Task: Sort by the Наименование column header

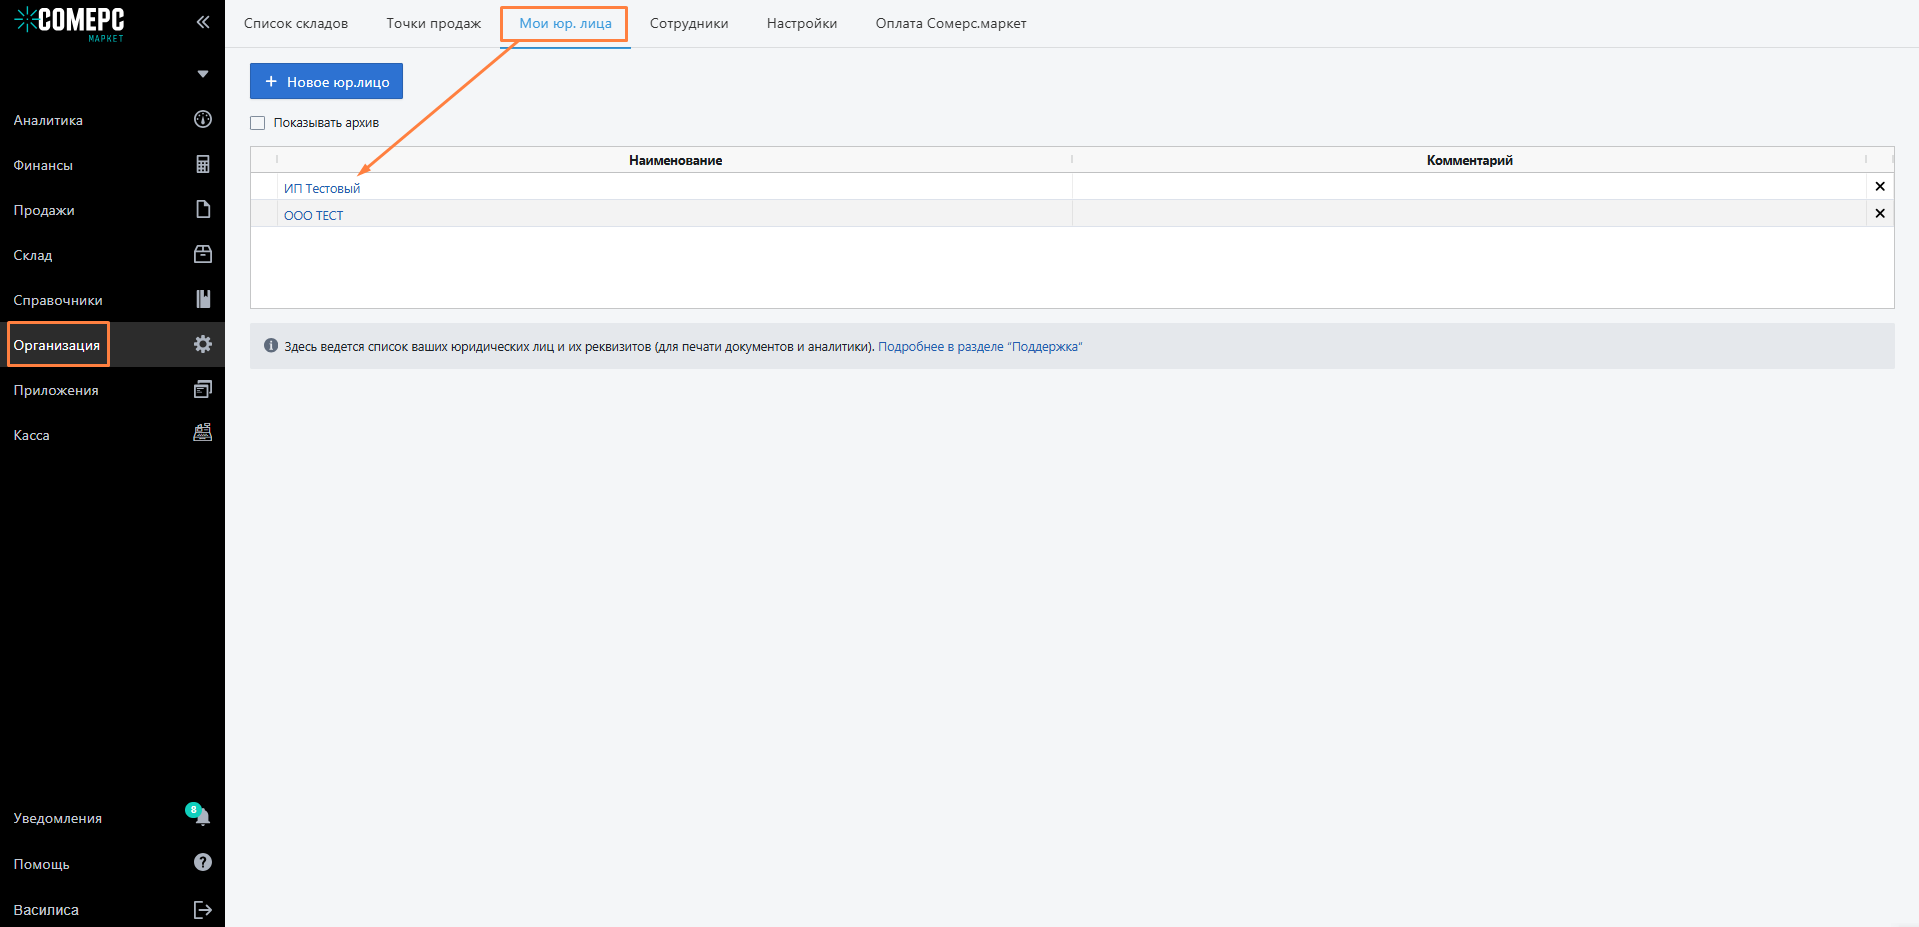Action: (x=675, y=160)
